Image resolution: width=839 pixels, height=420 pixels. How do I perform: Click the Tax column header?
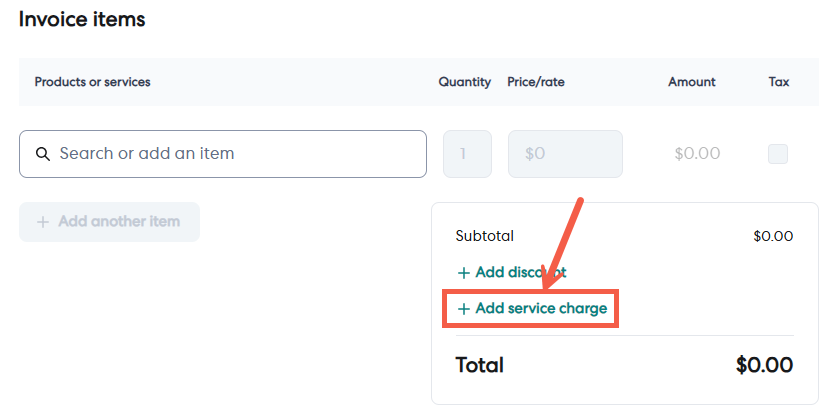[x=779, y=82]
